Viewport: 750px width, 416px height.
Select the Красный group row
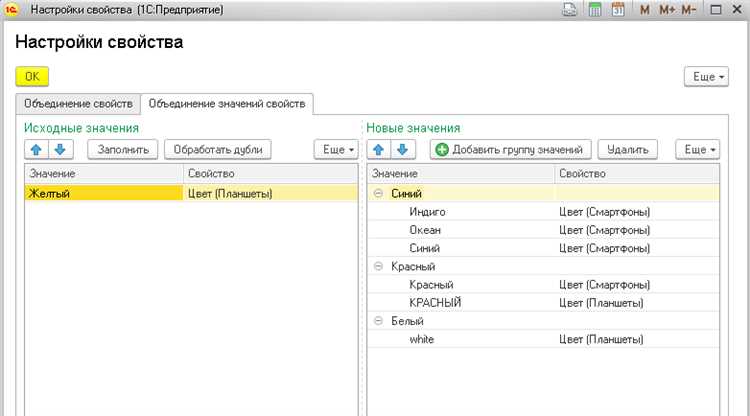point(543,266)
